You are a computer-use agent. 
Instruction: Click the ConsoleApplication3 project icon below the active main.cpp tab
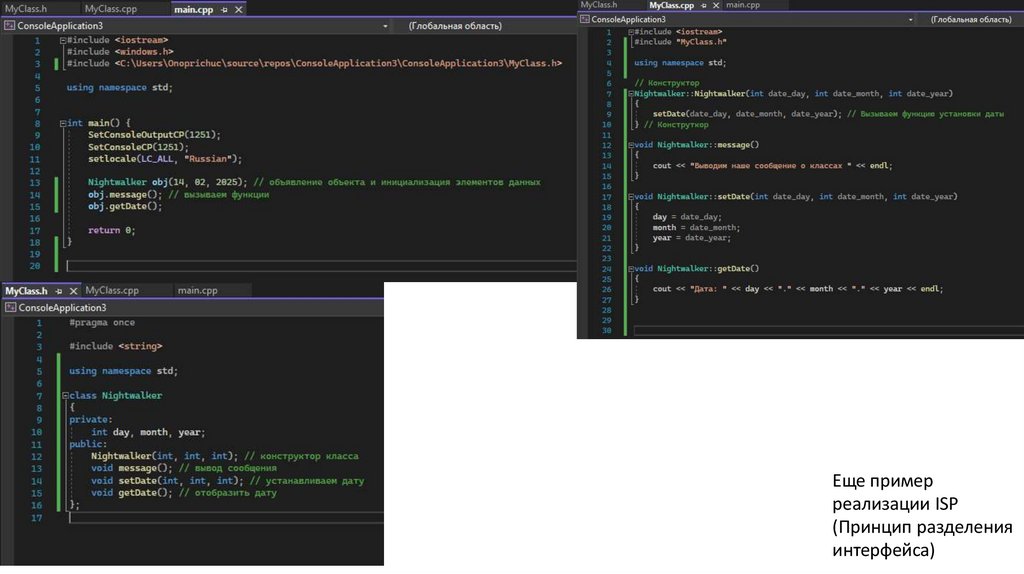[10, 25]
